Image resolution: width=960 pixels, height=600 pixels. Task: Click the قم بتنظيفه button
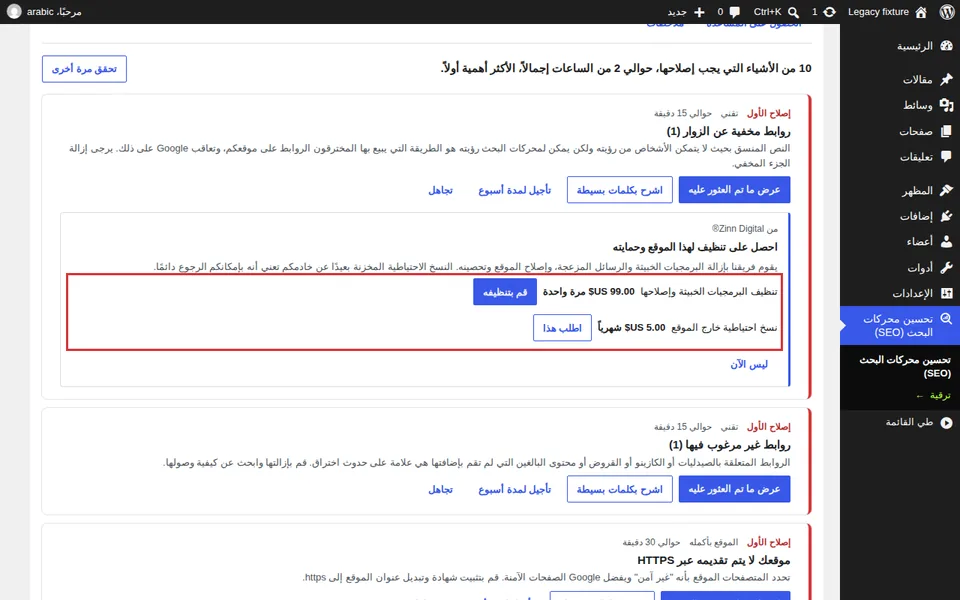pos(504,292)
